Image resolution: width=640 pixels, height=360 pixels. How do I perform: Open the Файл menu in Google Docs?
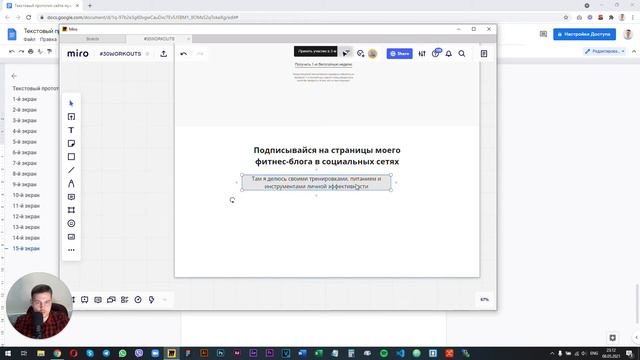pyautogui.click(x=29, y=40)
